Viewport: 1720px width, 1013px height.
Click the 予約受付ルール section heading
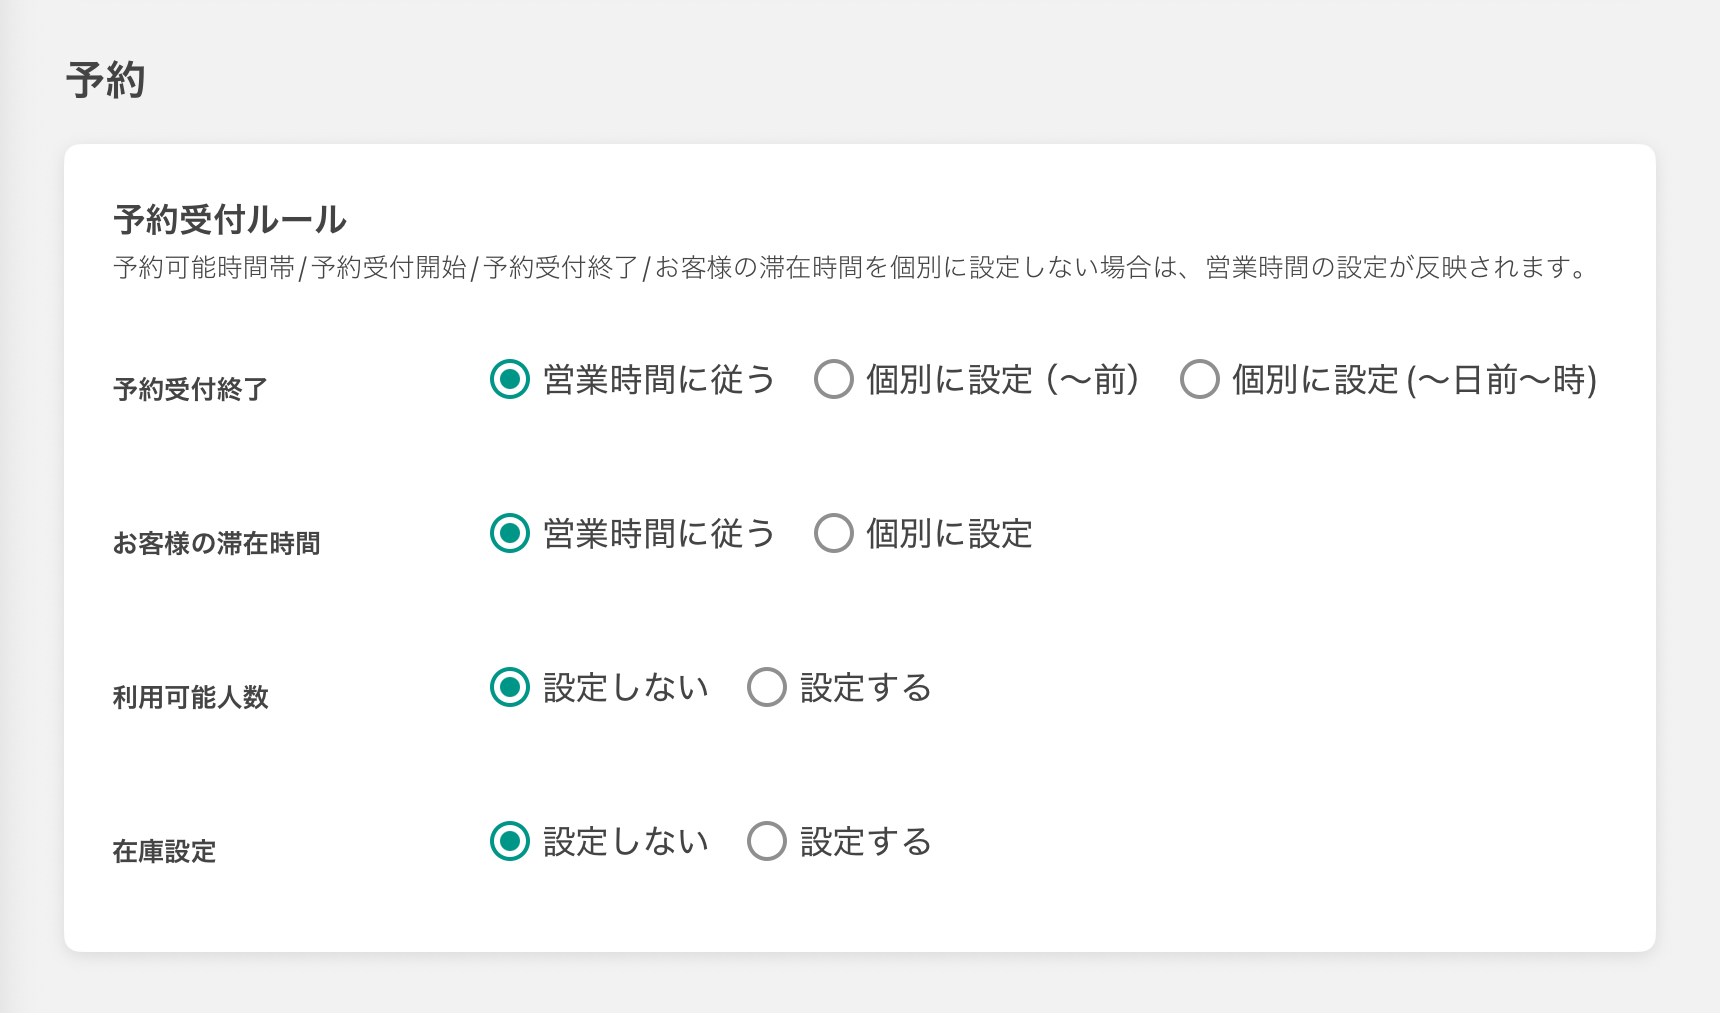coord(230,220)
